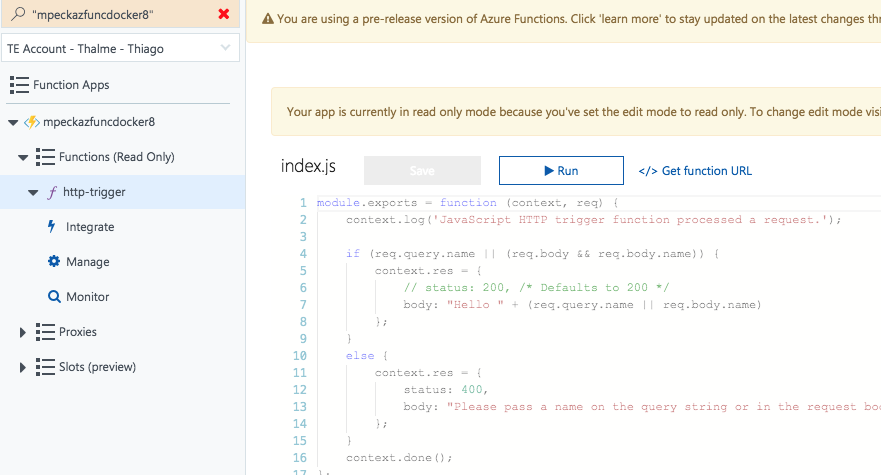Open Functions (Read Only) list

(116, 157)
